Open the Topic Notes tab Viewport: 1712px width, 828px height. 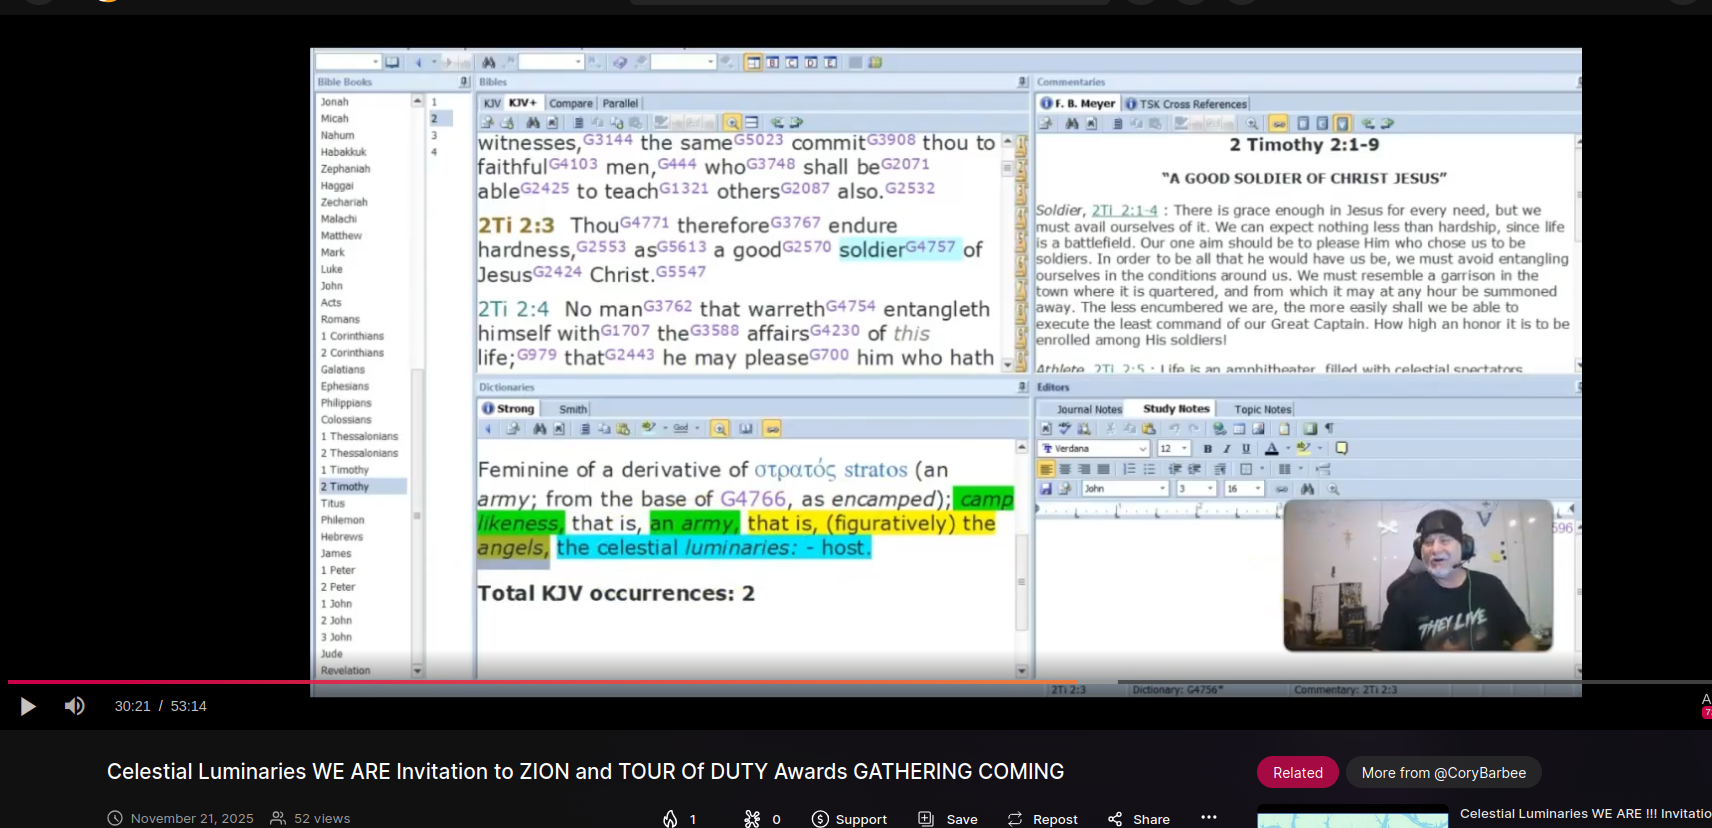1263,409
